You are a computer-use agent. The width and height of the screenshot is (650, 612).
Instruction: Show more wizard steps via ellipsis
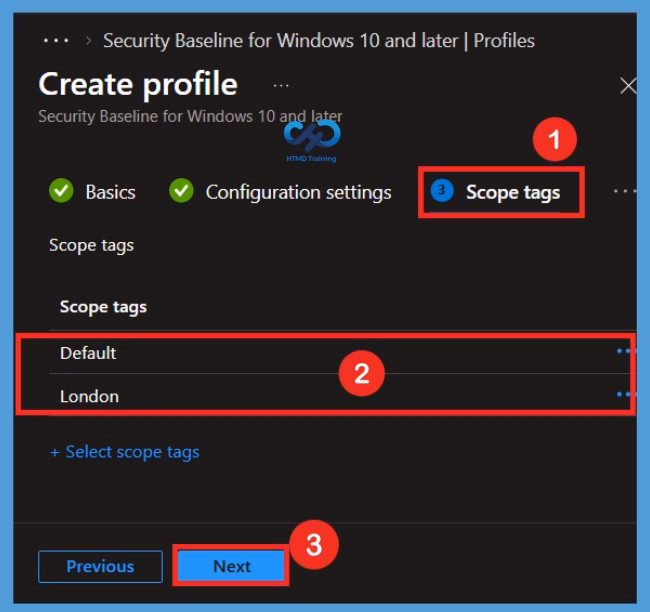click(x=625, y=191)
